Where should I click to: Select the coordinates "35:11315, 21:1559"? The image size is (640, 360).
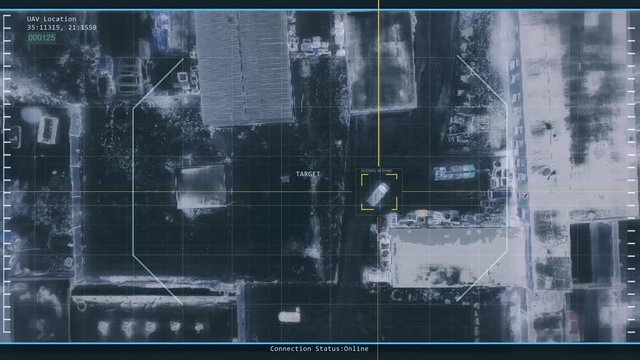click(x=62, y=28)
